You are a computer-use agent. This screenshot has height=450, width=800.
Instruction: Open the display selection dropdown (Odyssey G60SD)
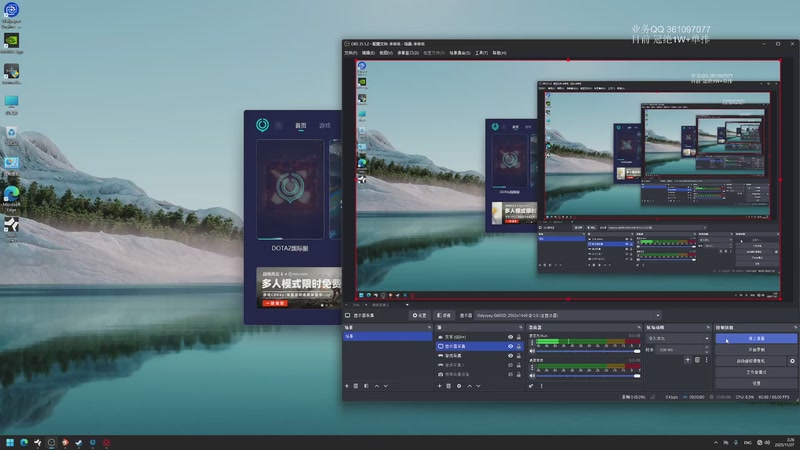pyautogui.click(x=568, y=315)
